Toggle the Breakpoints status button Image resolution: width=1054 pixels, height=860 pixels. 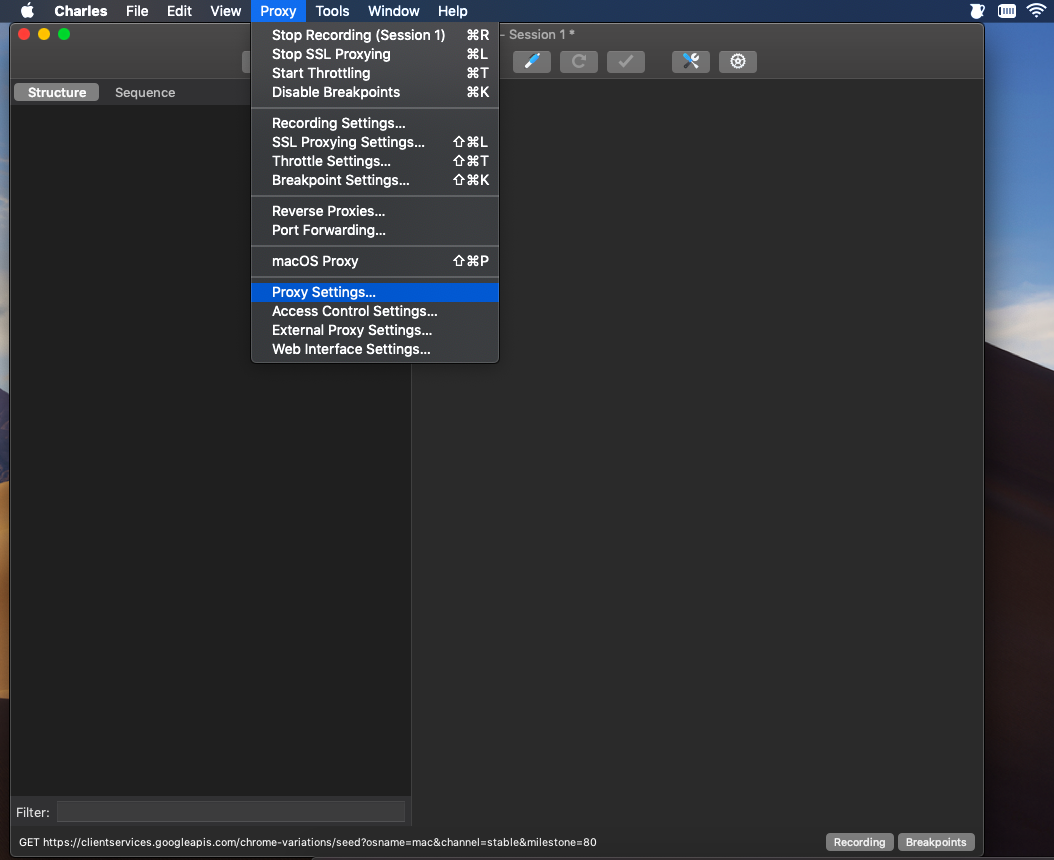click(936, 842)
